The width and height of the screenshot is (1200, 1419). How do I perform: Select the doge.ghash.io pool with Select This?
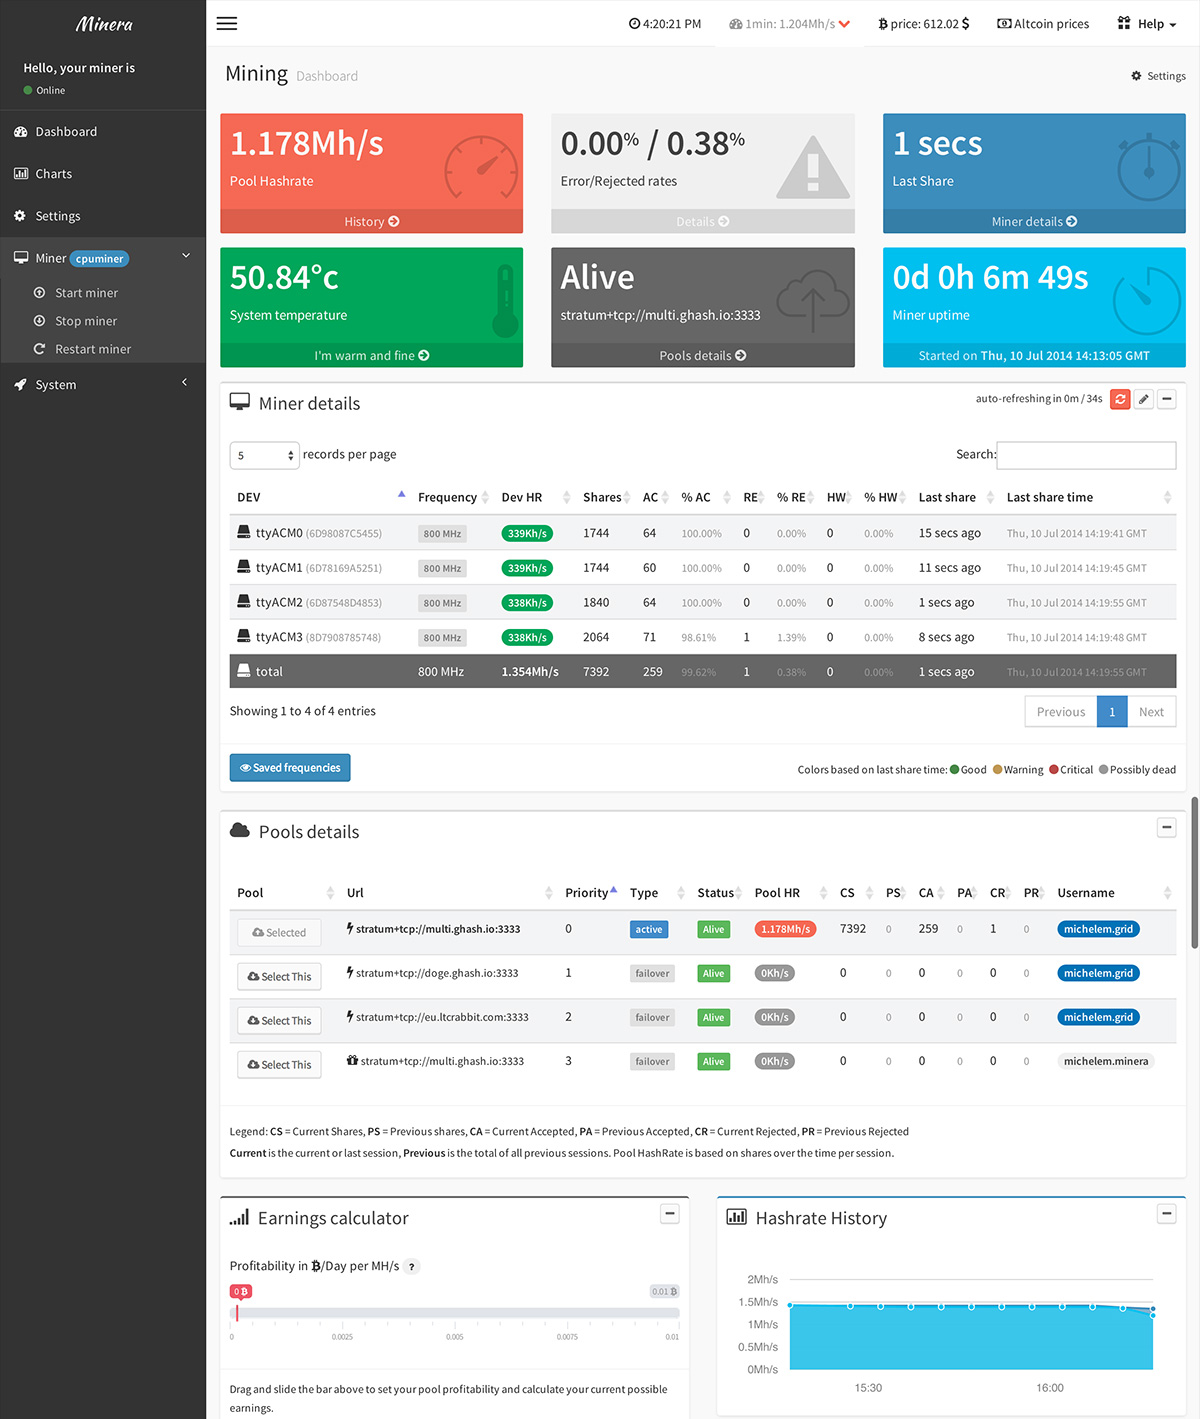(279, 976)
